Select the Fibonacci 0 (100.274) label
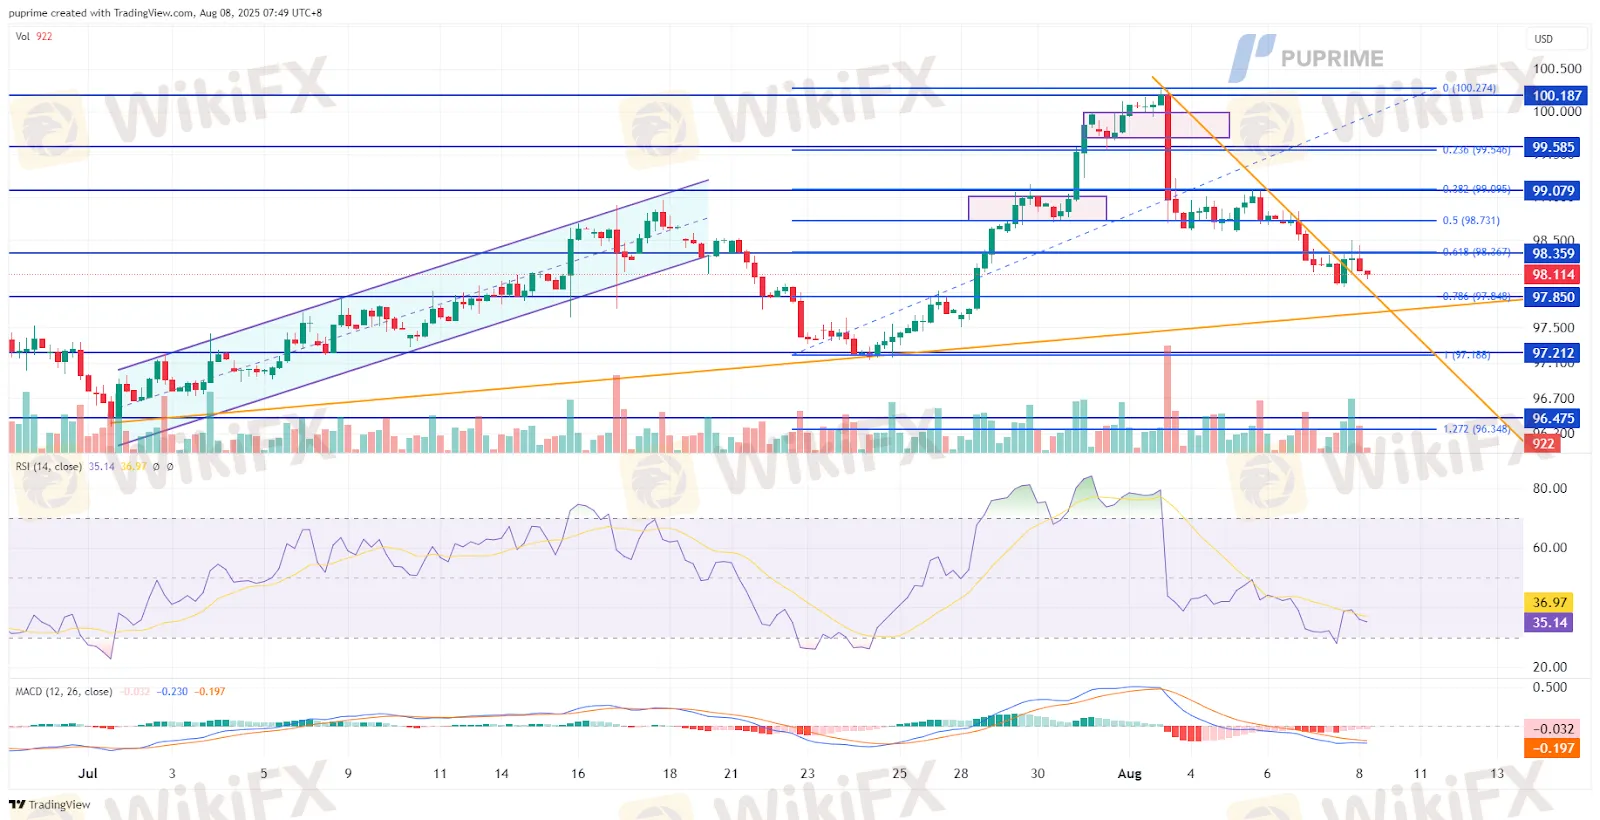Viewport: 1600px width, 820px height. click(1469, 88)
